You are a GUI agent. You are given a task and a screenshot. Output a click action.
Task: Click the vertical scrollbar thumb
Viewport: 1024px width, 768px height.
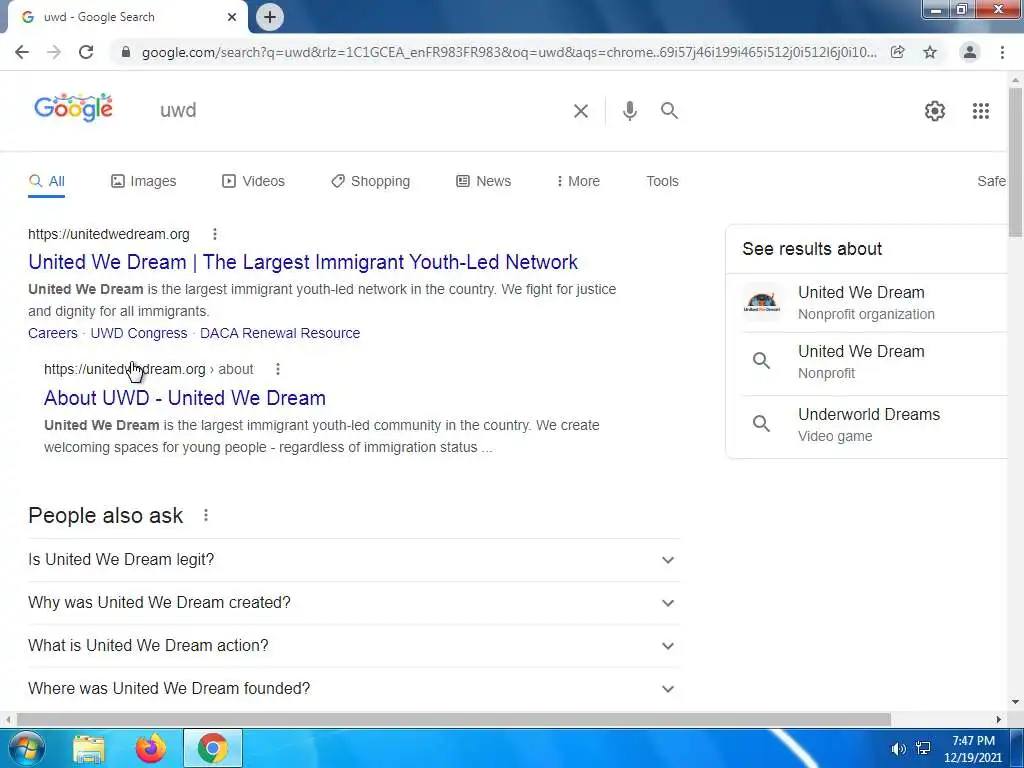tap(1015, 162)
